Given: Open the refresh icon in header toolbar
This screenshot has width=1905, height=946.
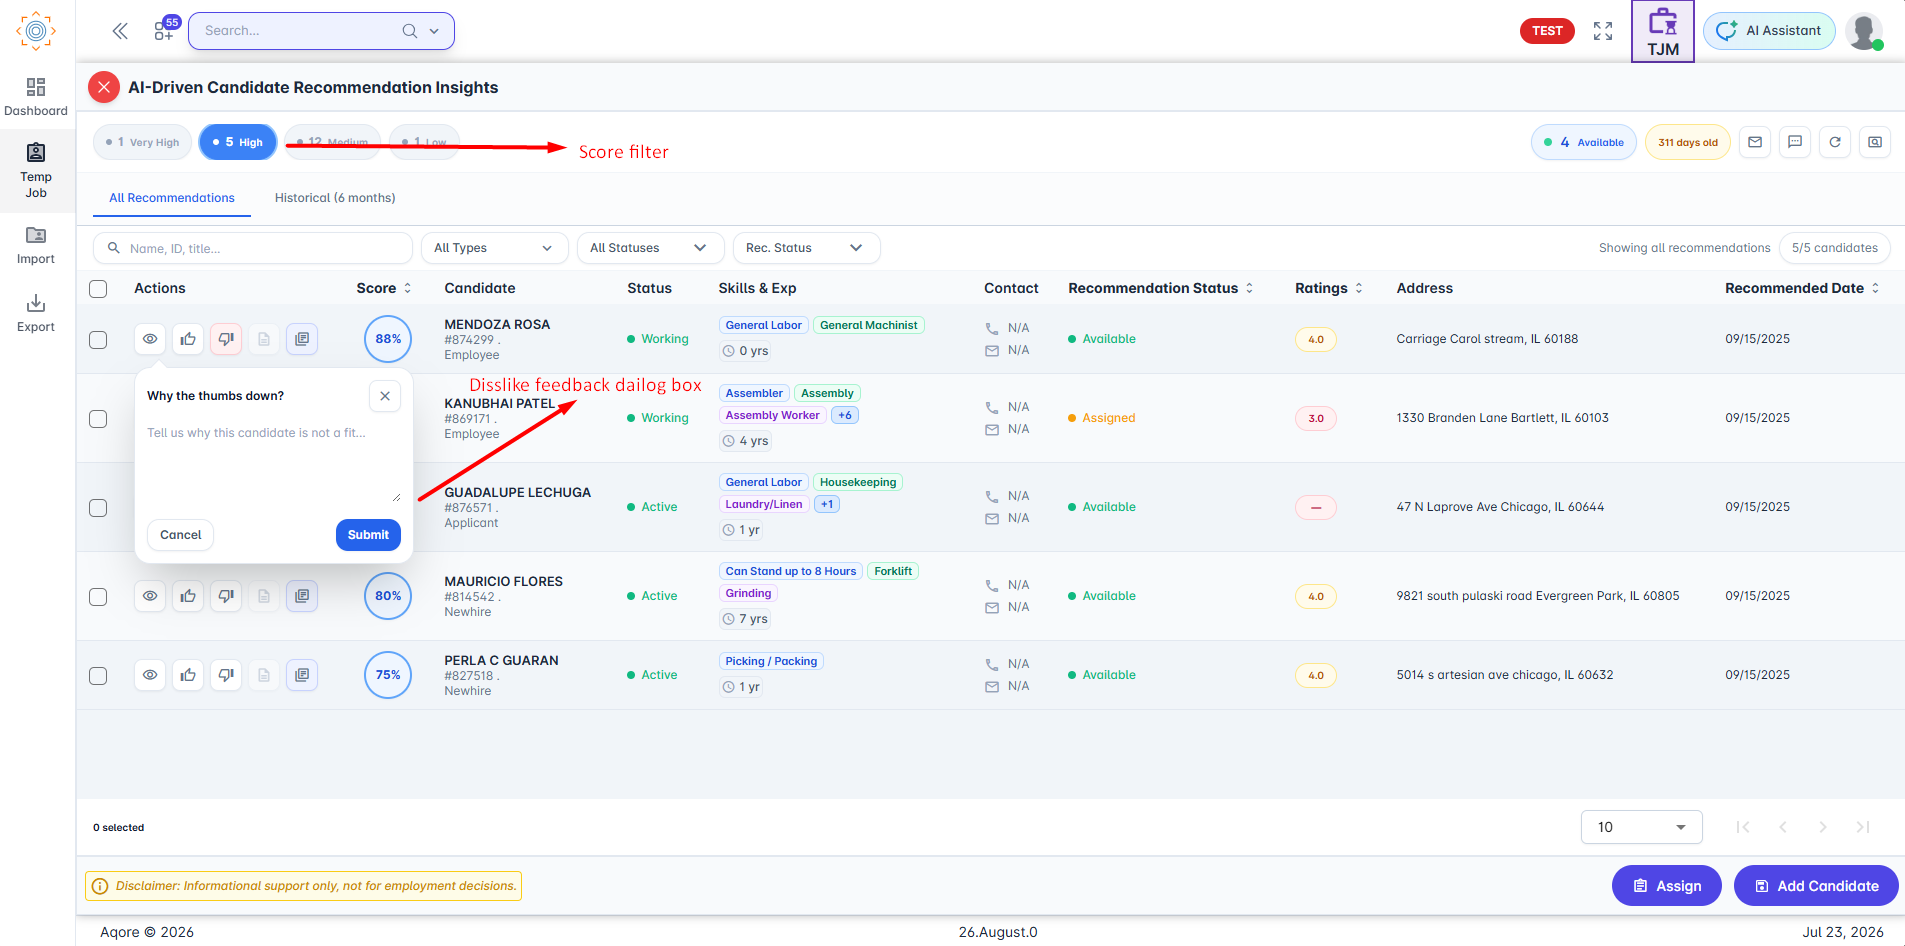Looking at the screenshot, I should pos(1835,142).
